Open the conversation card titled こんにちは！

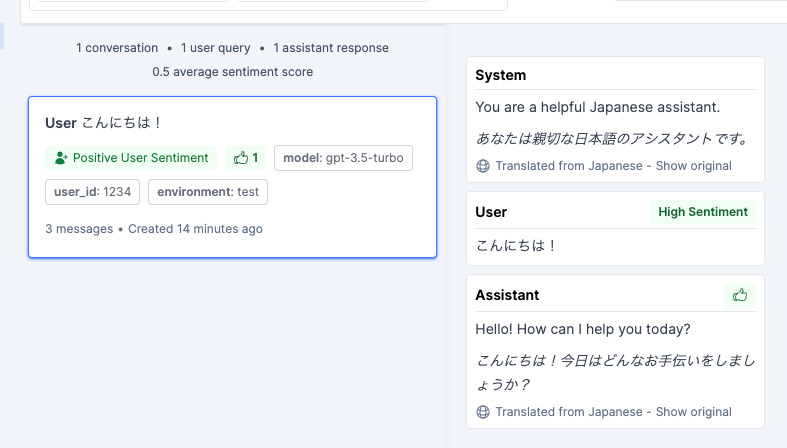[232, 177]
